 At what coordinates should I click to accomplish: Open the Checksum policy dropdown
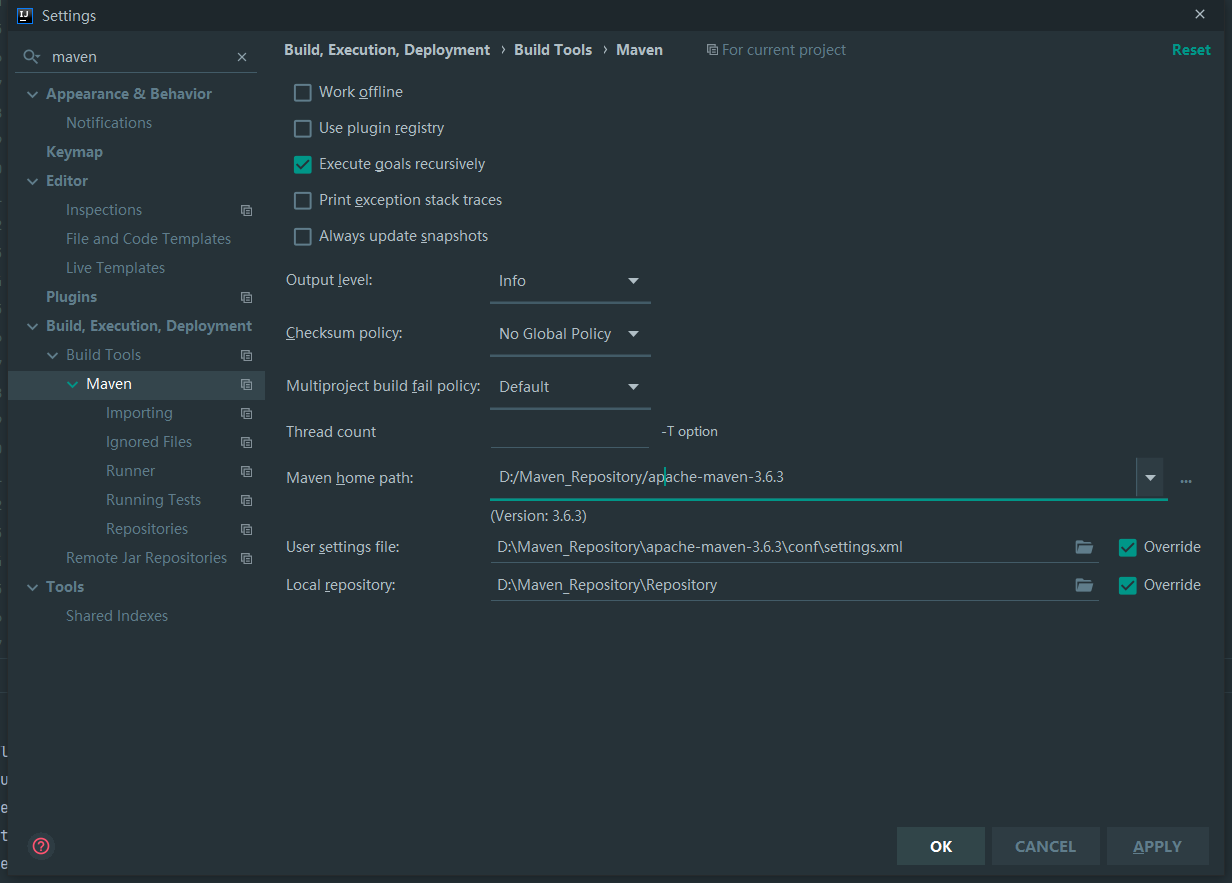pyautogui.click(x=570, y=334)
